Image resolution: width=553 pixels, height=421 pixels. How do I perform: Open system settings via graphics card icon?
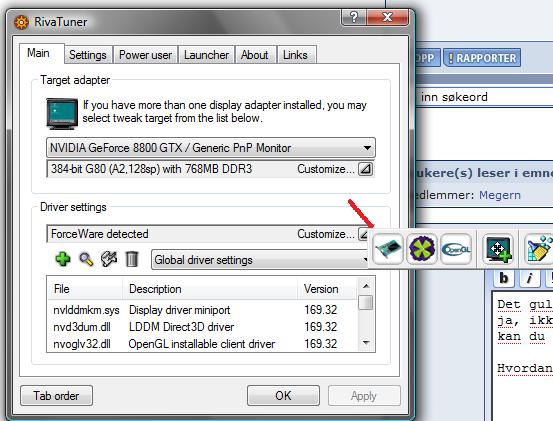(388, 249)
